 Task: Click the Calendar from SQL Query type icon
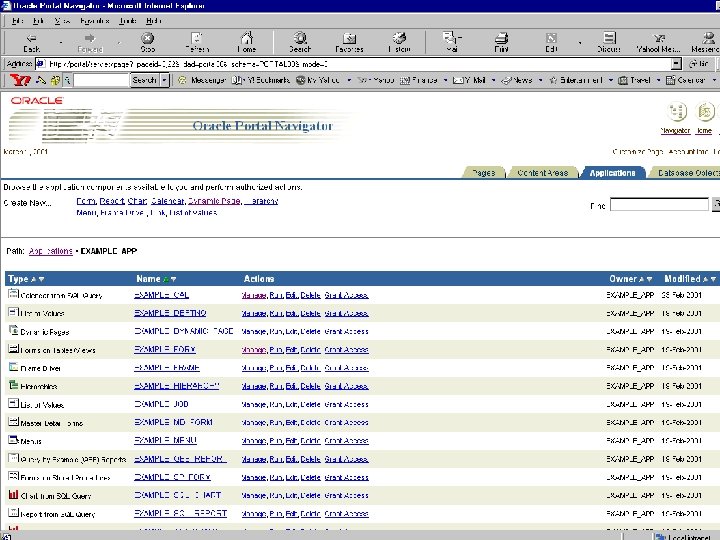pyautogui.click(x=13, y=294)
